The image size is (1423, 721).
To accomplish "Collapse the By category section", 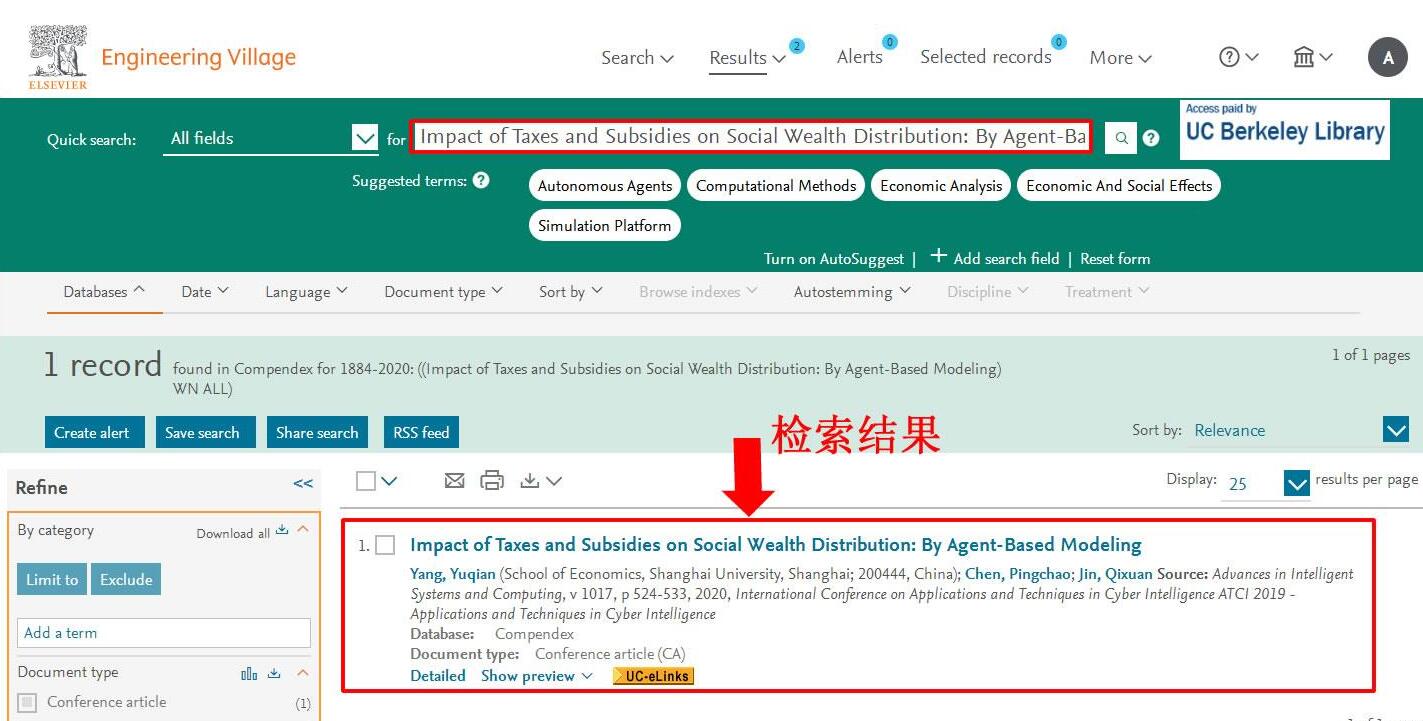I will pos(304,530).
